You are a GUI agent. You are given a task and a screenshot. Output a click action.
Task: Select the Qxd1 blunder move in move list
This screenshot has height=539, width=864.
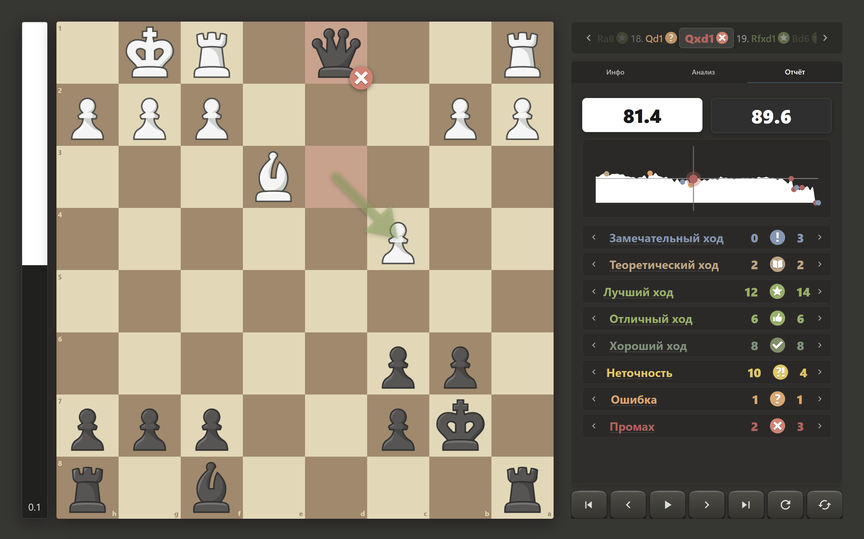pyautogui.click(x=706, y=38)
